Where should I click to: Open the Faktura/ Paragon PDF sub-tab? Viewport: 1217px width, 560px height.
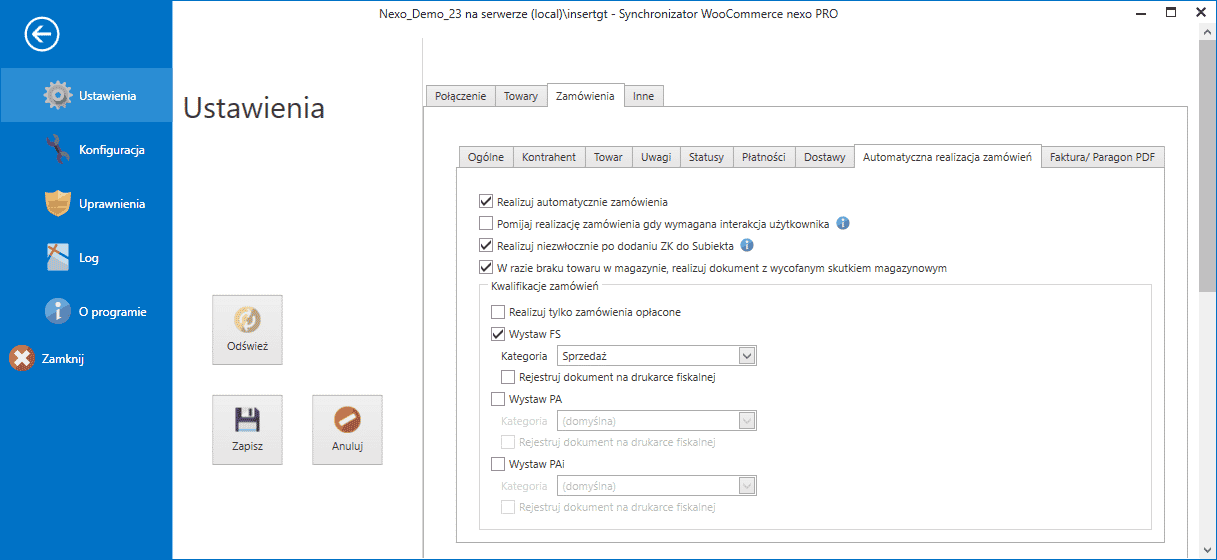[x=1102, y=157]
